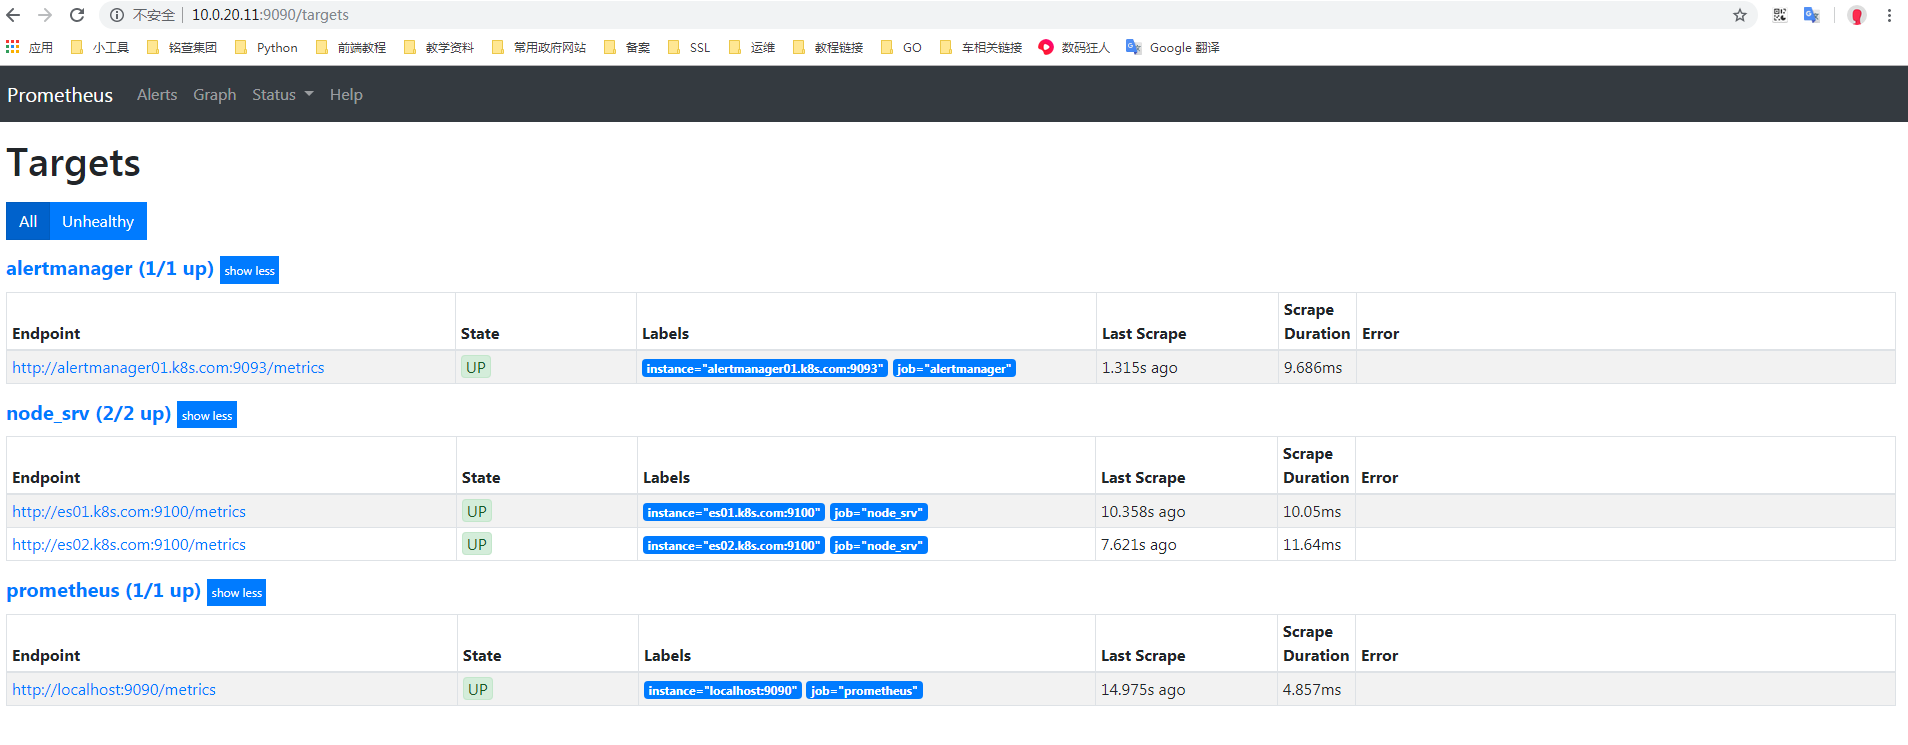The image size is (1908, 745).
Task: Open the SSL bookmark folder
Action: 689,47
